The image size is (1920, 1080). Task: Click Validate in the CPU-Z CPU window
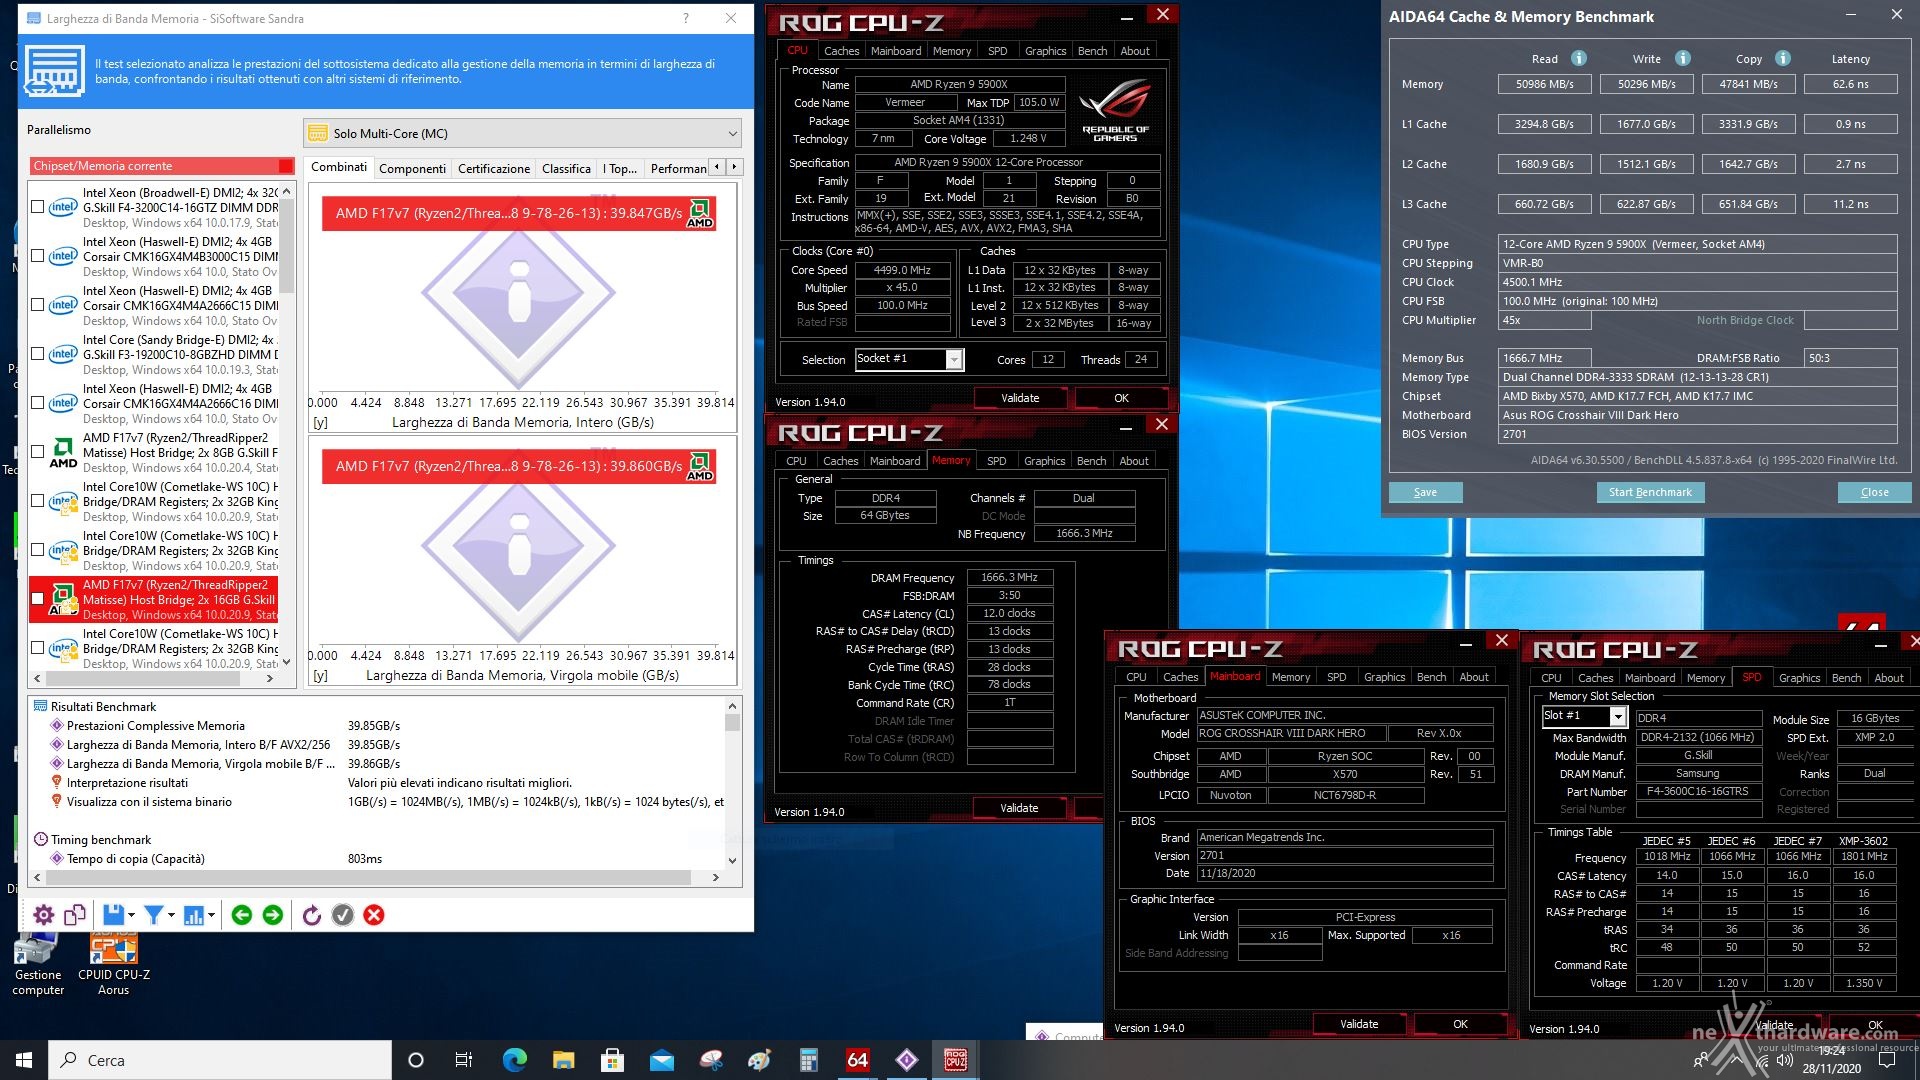1020,398
